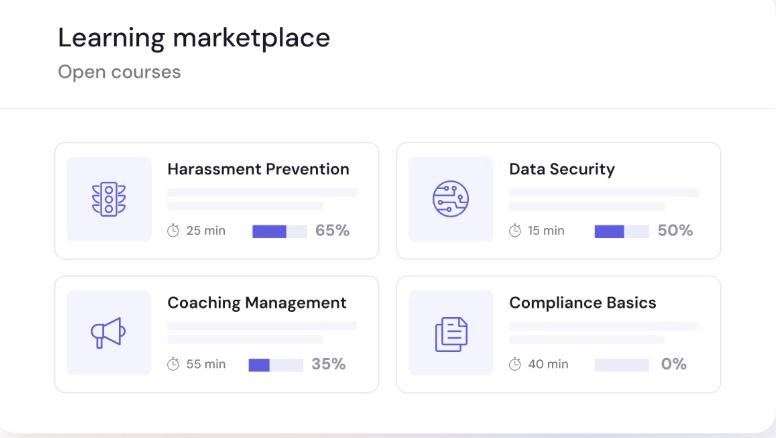
Task: Click the clock icon beside 55 min
Action: coord(174,364)
